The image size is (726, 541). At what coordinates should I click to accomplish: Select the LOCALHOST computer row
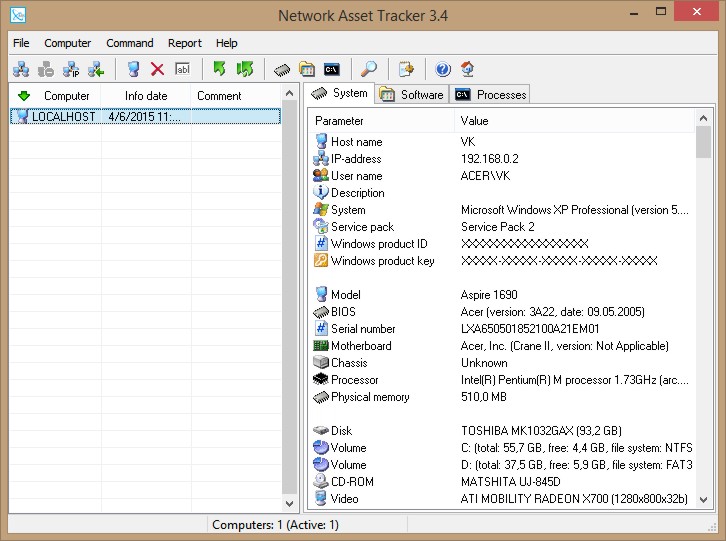[145, 116]
